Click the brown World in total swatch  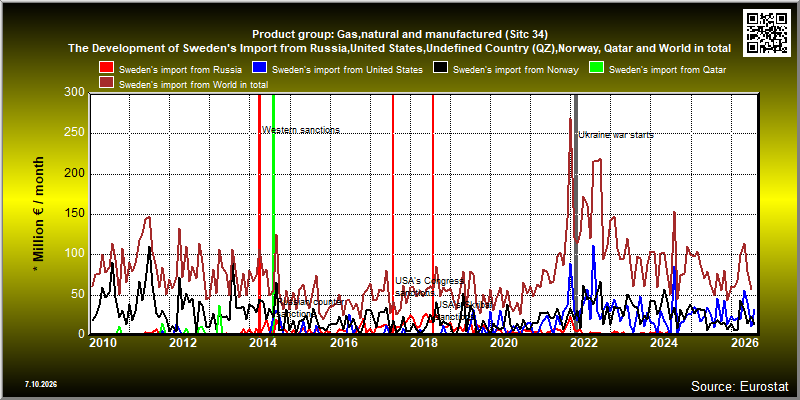pyautogui.click(x=107, y=83)
